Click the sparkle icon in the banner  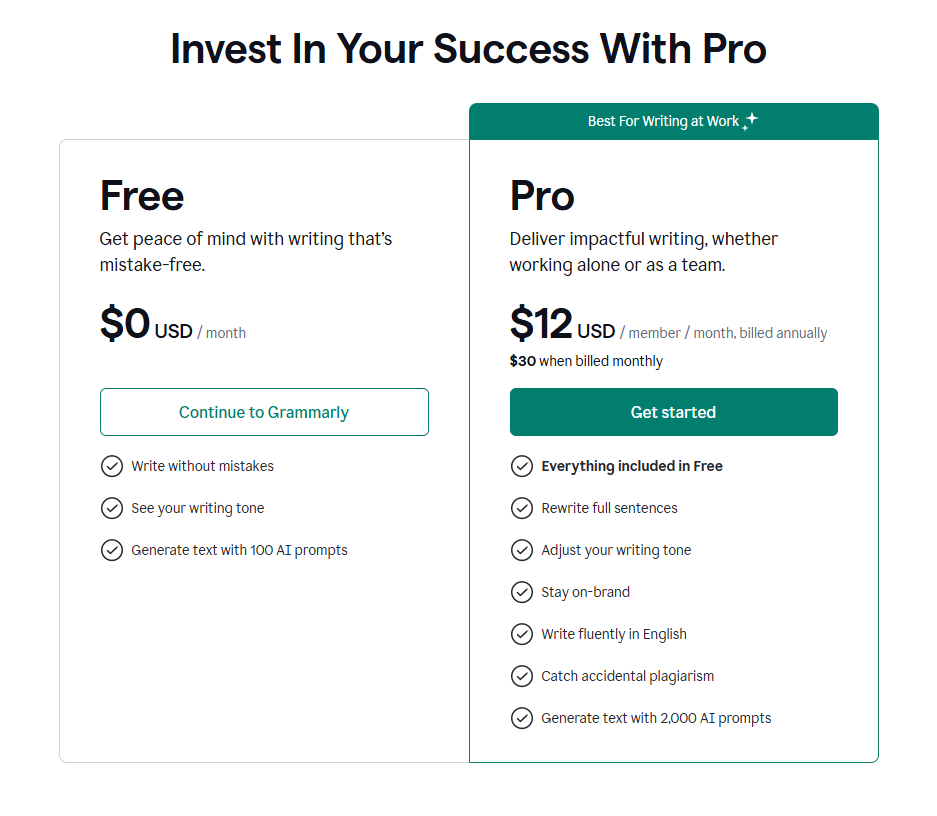(x=750, y=121)
